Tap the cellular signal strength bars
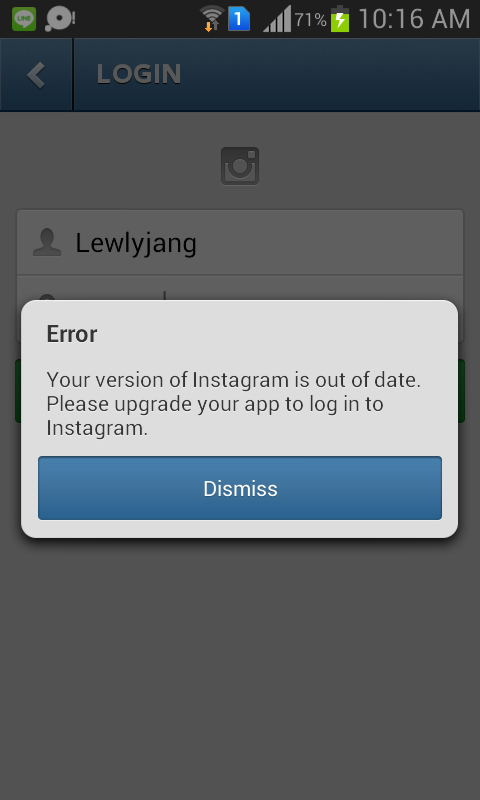Viewport: 480px width, 800px height. pyautogui.click(x=277, y=19)
